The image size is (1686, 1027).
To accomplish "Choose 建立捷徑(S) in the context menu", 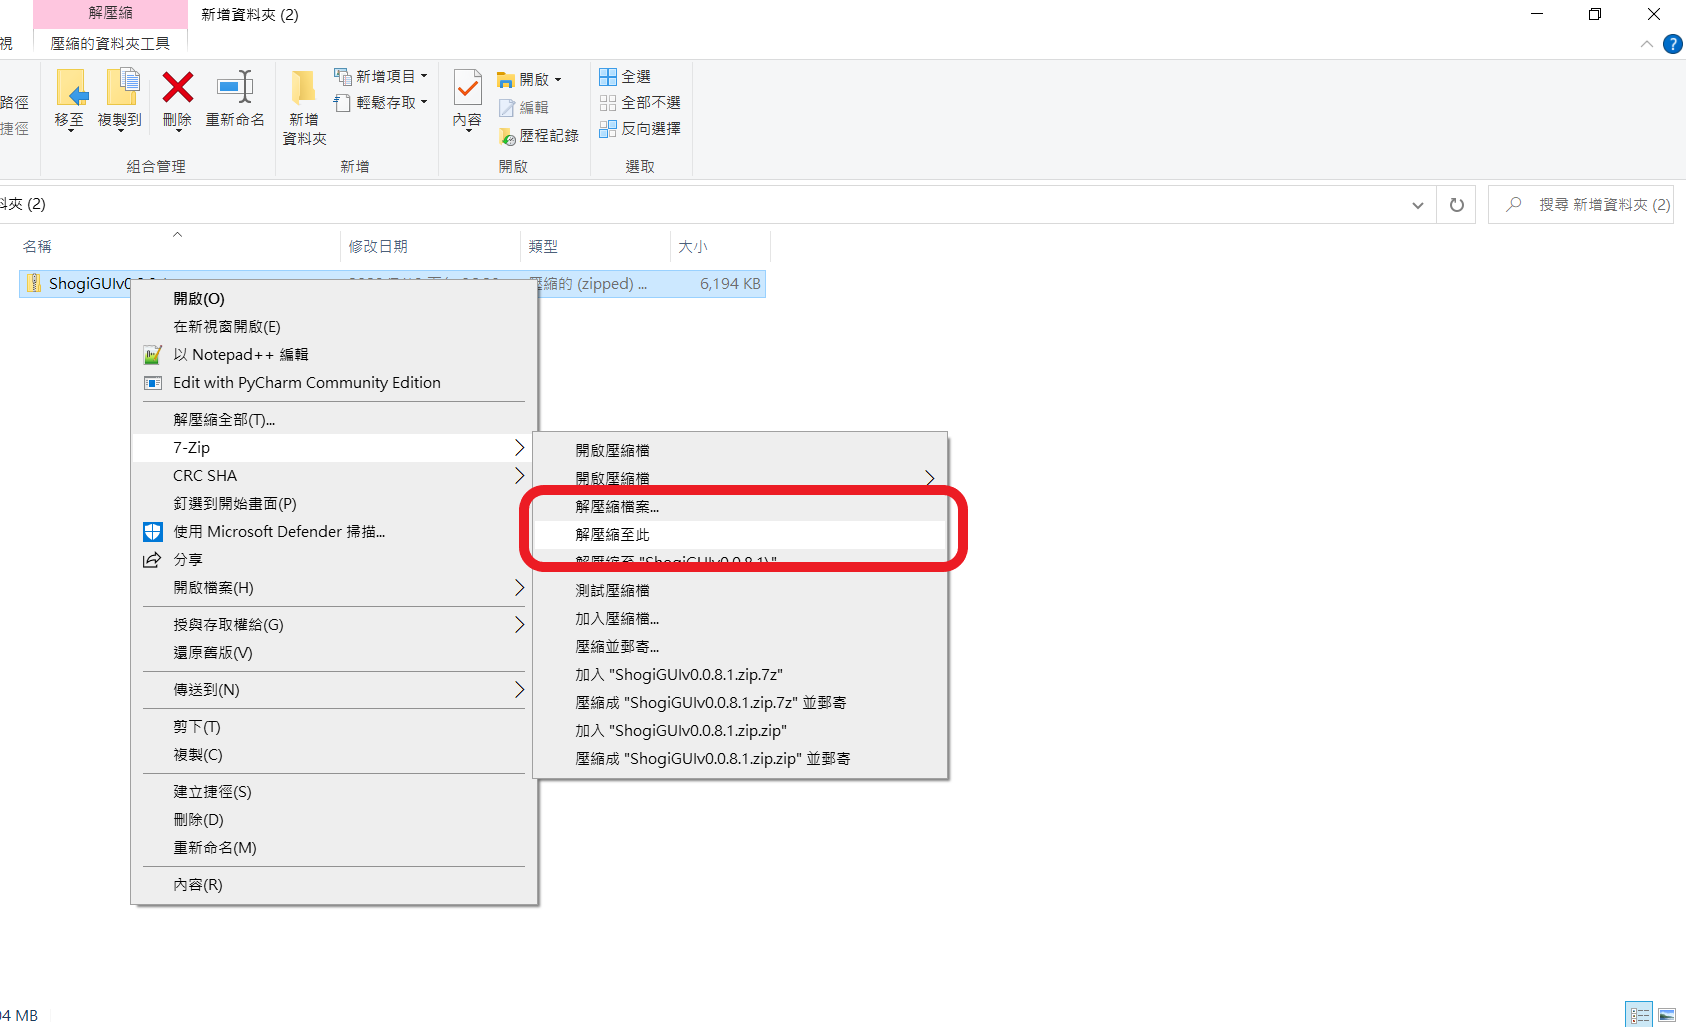I will [x=334, y=792].
